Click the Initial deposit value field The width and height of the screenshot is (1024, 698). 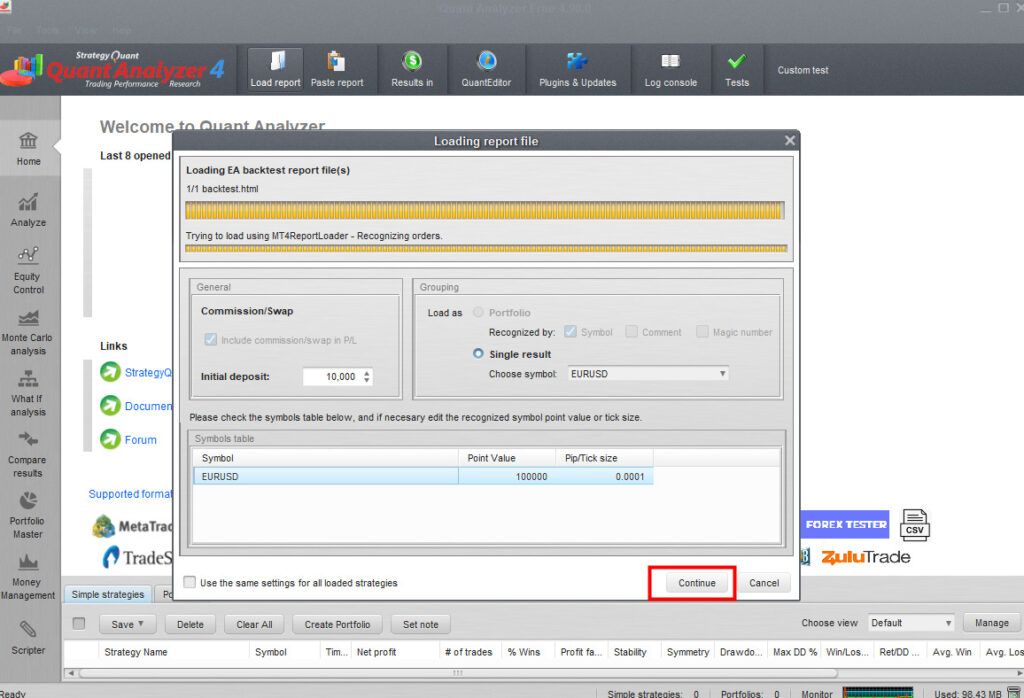[x=331, y=376]
